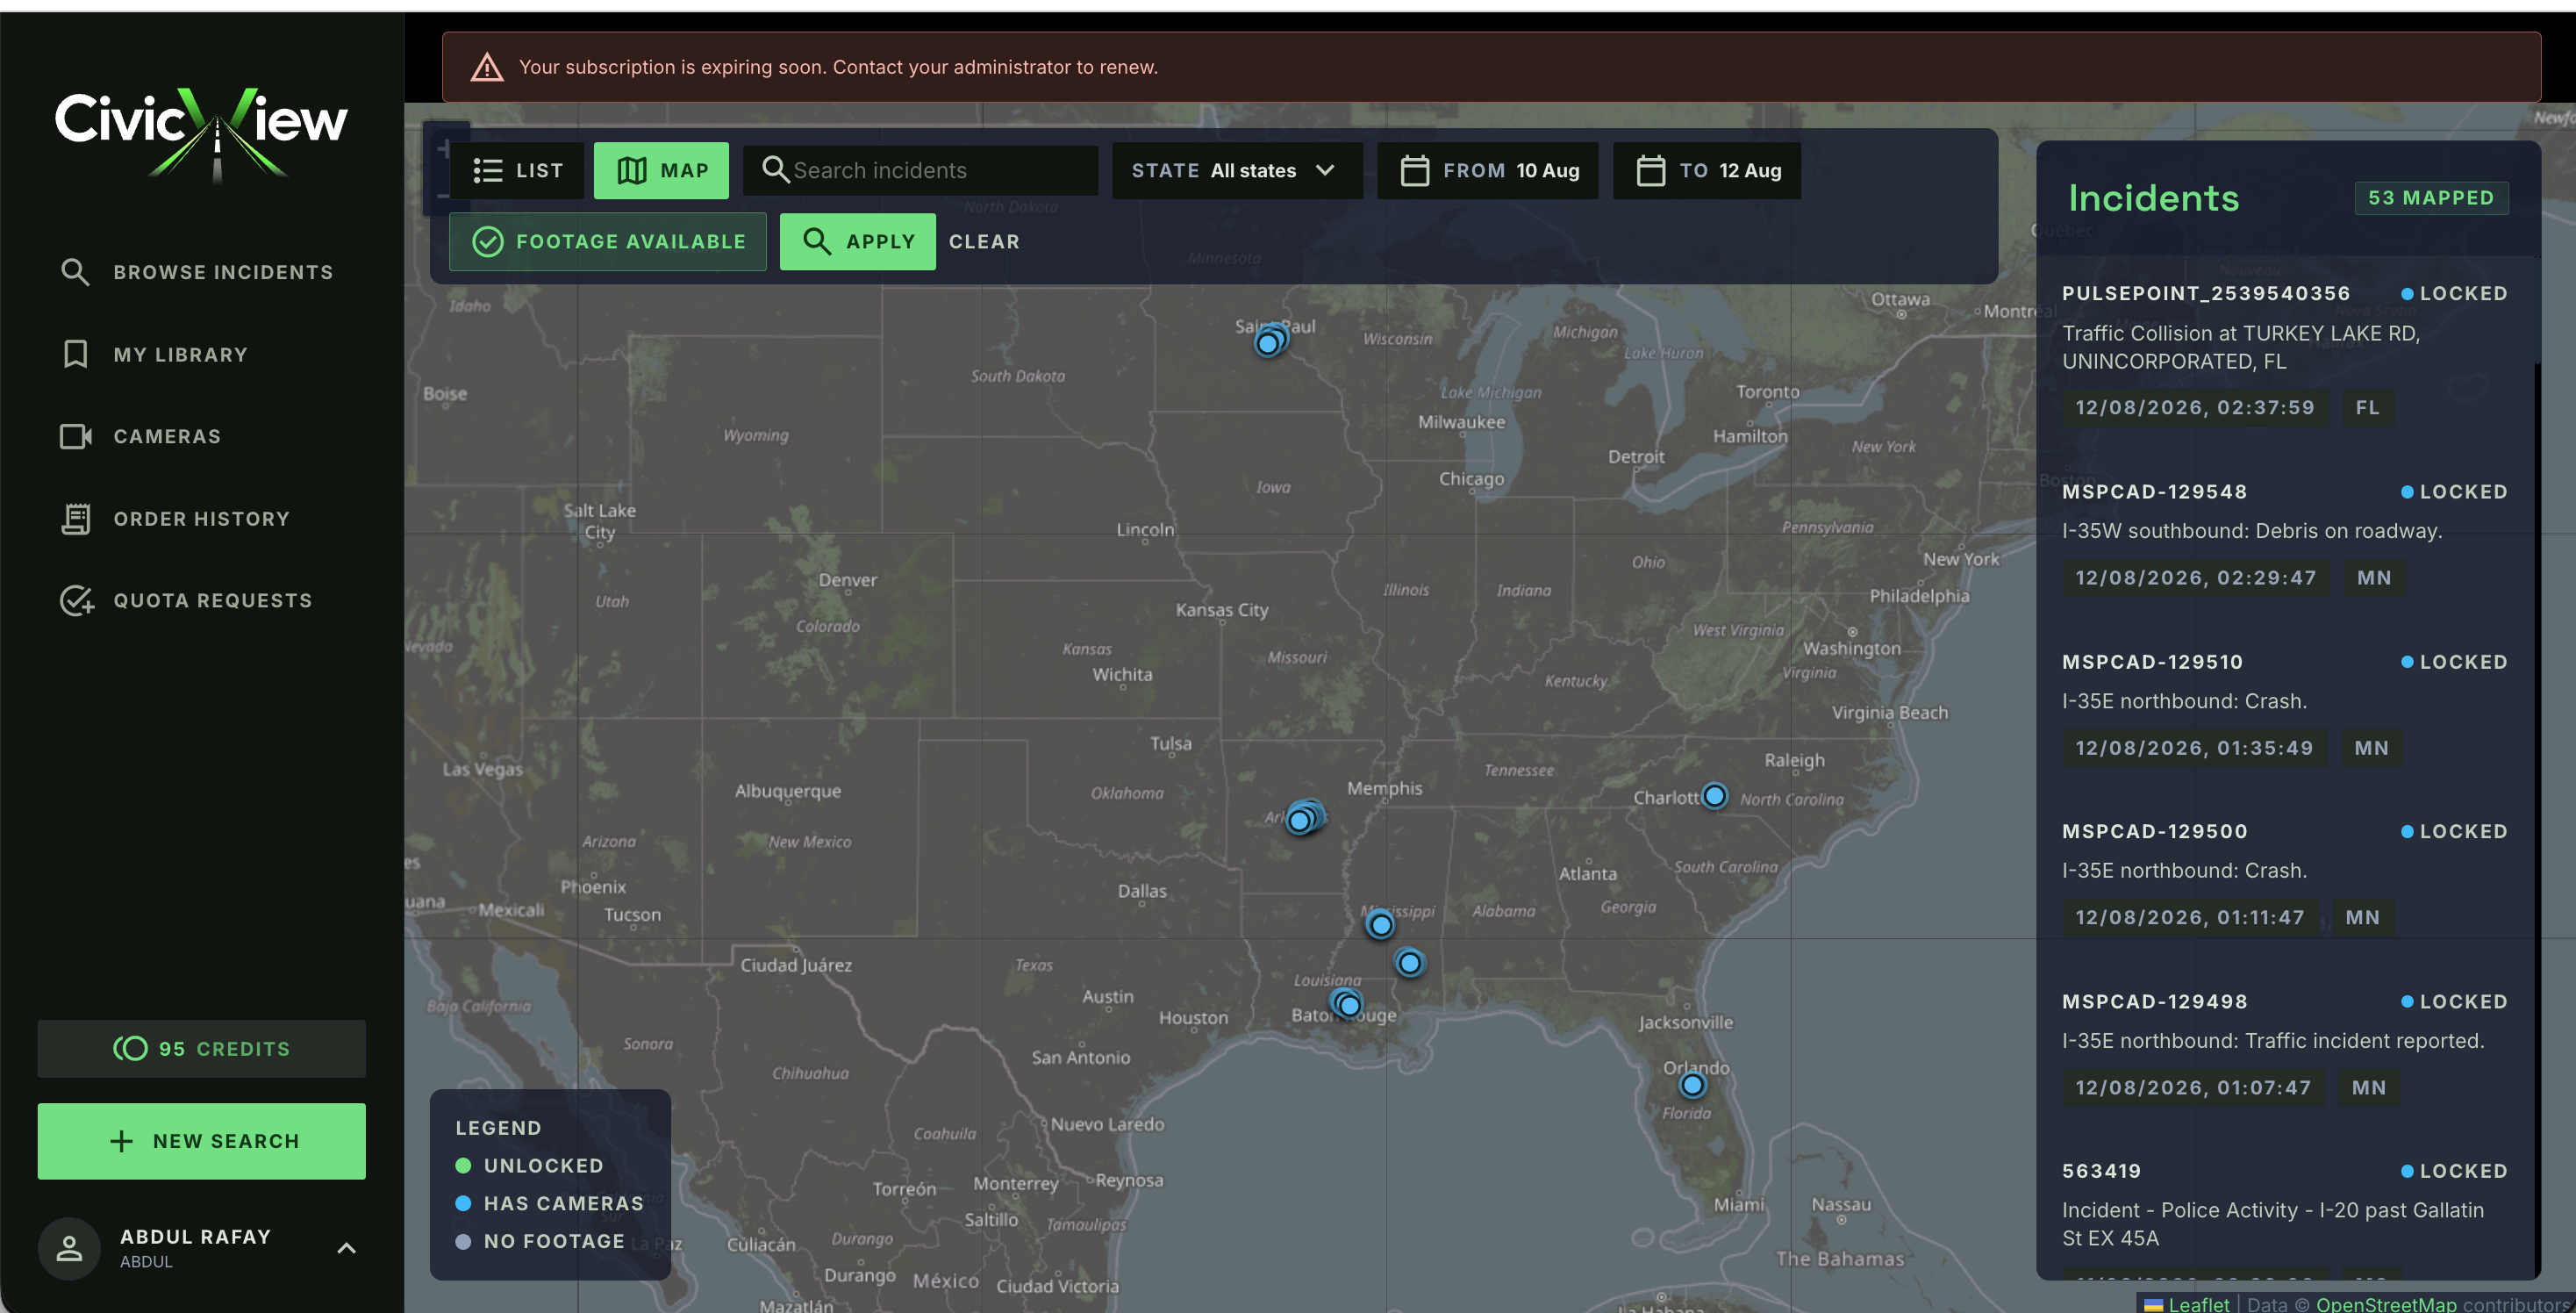
Task: Open the From 10 Aug date picker
Action: (x=1487, y=171)
